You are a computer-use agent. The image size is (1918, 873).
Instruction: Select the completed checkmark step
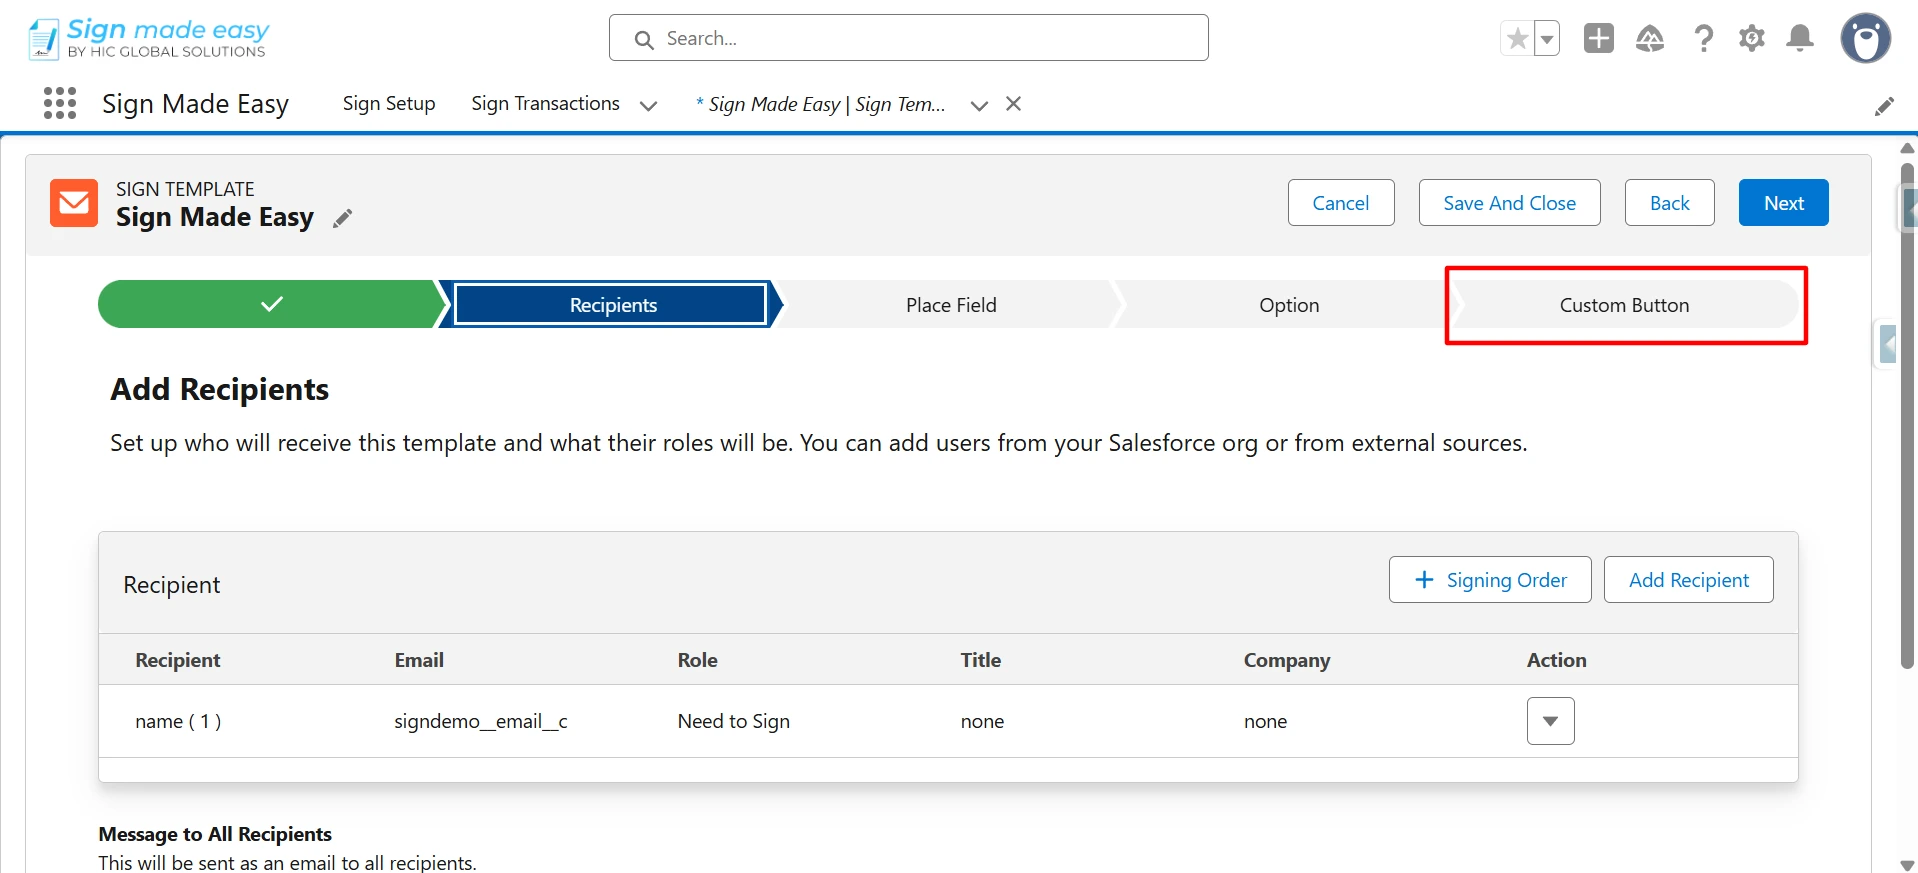pyautogui.click(x=271, y=304)
